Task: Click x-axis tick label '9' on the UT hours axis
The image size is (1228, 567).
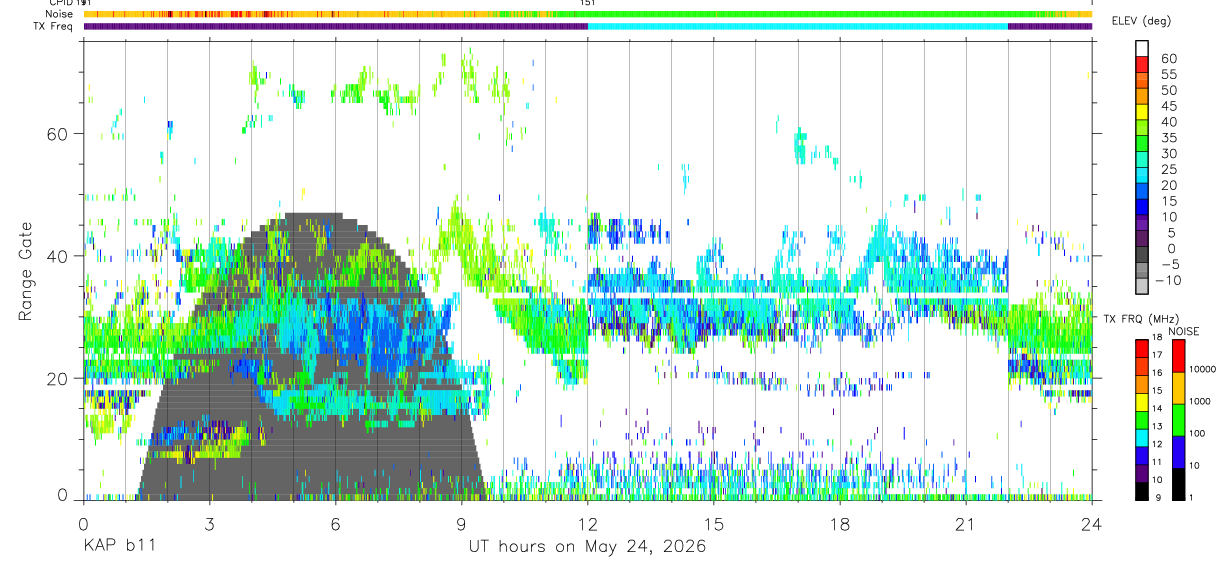Action: (x=461, y=525)
